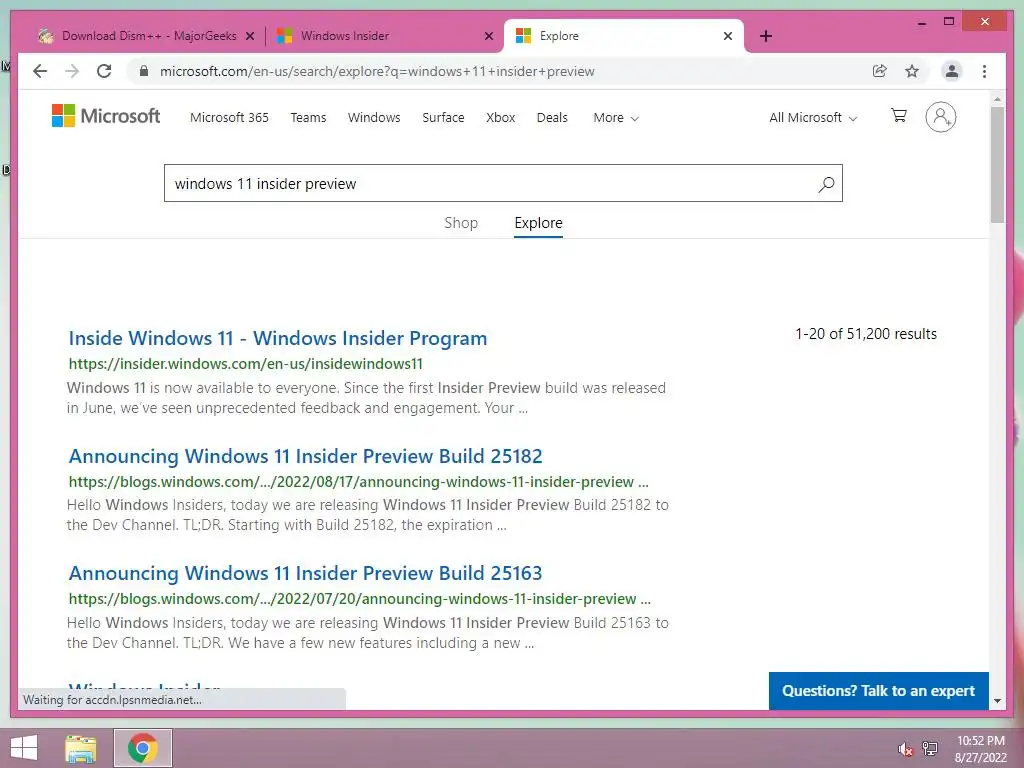Screen dimensions: 1024x768
Task: Switch to the Download Dism++ - MajorGeeks tab
Action: (x=149, y=36)
